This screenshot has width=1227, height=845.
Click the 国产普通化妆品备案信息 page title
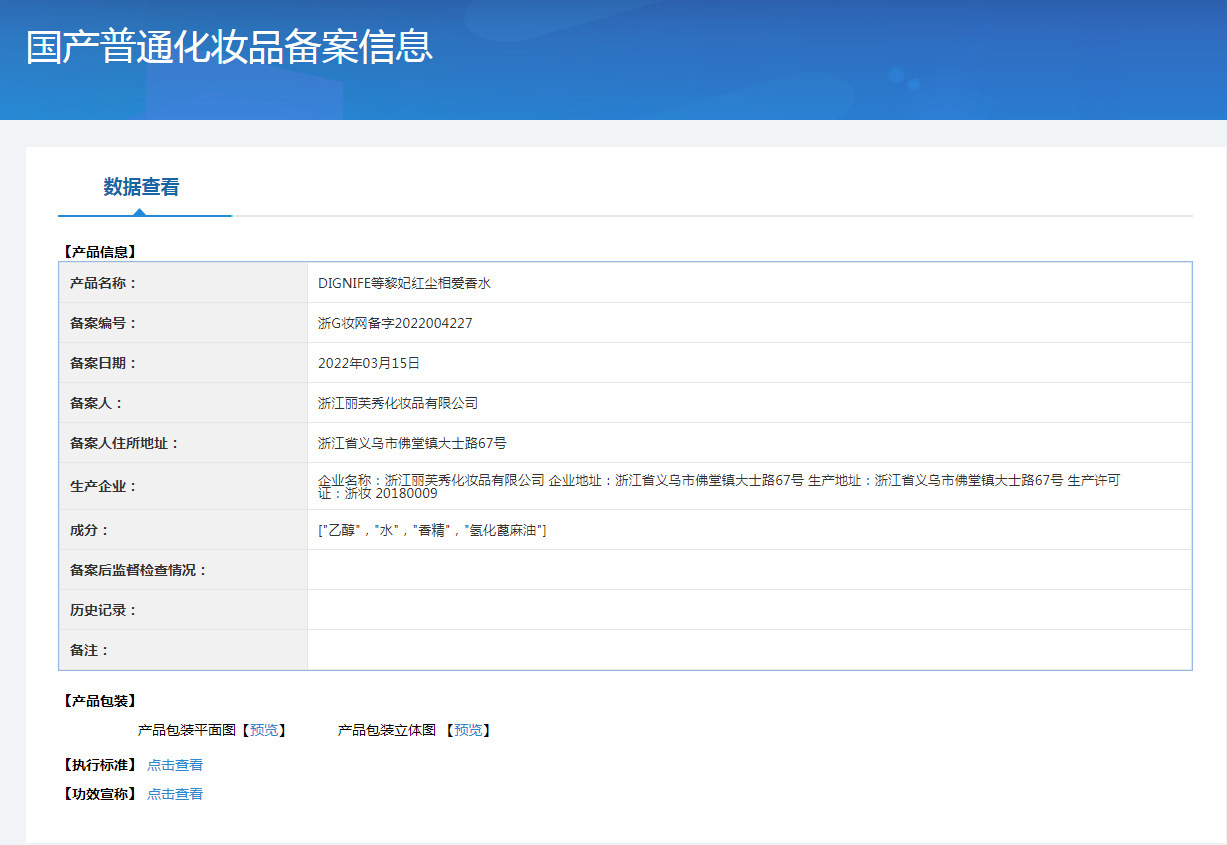(229, 47)
